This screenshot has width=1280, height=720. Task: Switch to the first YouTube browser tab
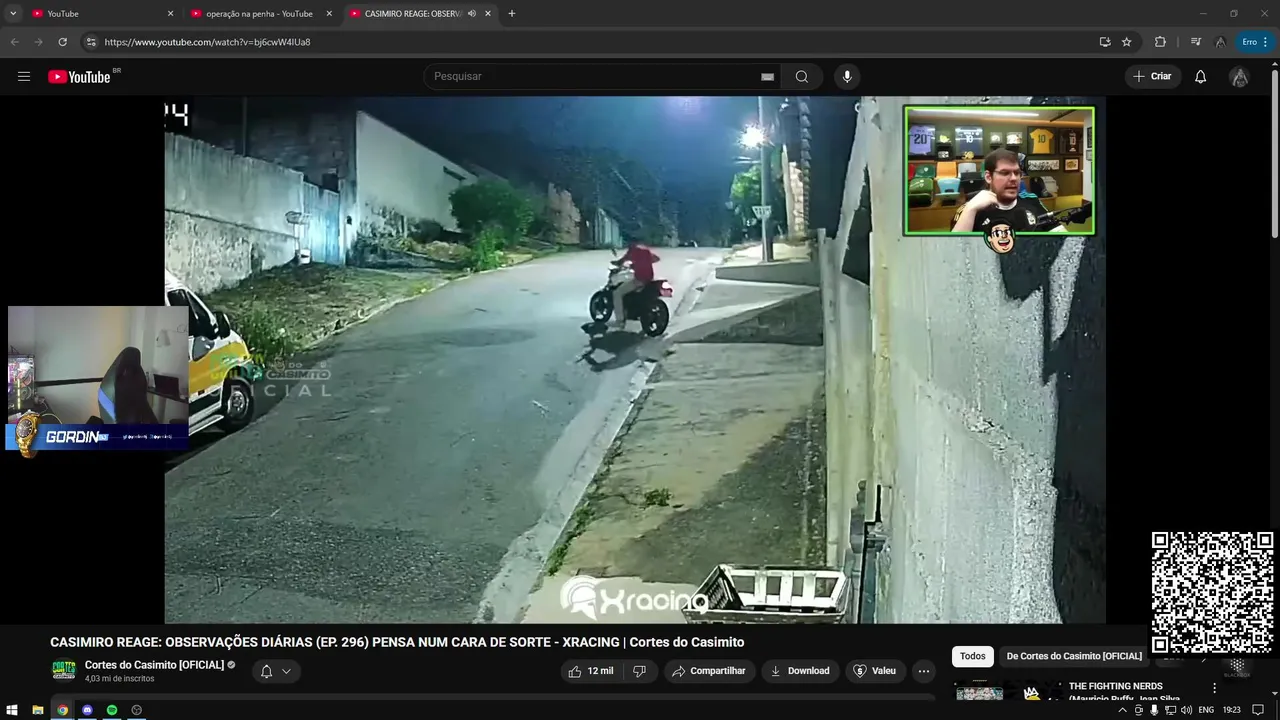[100, 14]
